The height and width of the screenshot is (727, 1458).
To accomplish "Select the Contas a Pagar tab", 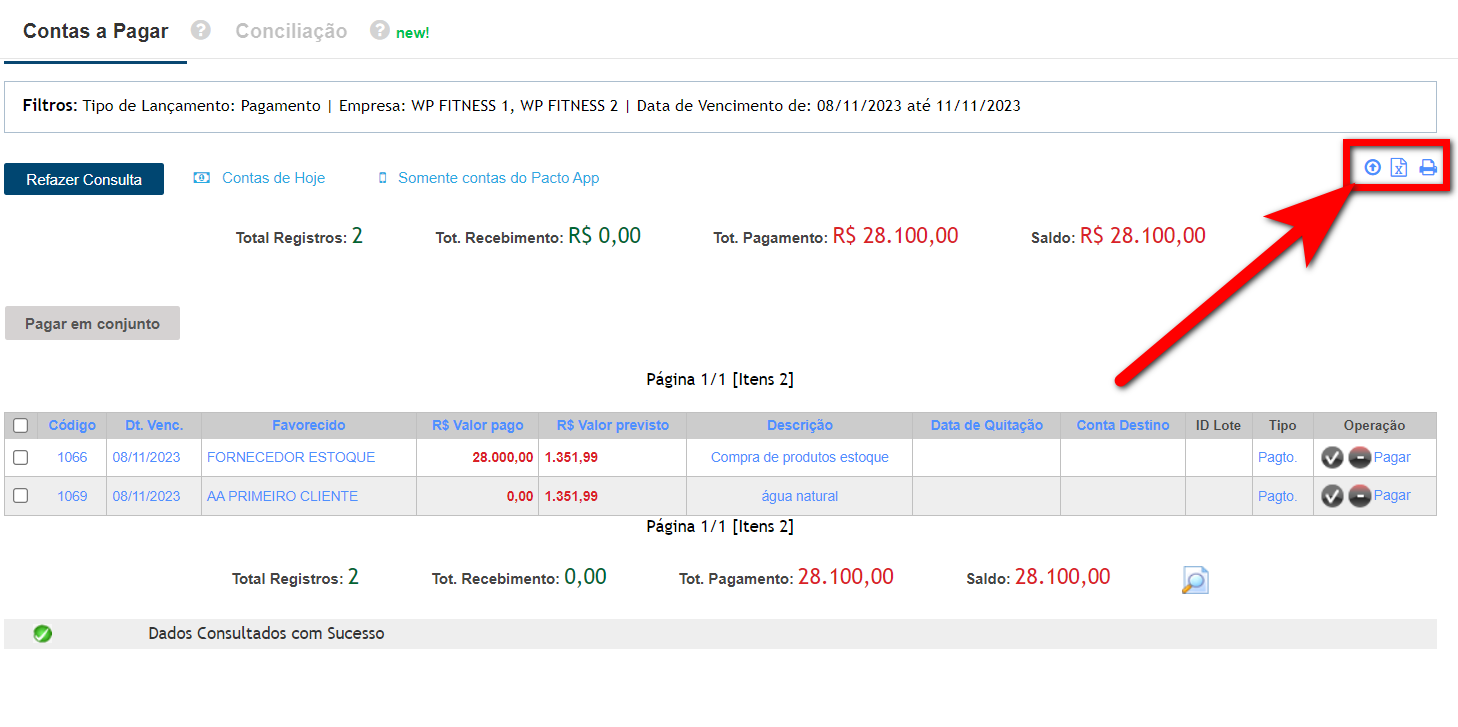I will click(95, 31).
